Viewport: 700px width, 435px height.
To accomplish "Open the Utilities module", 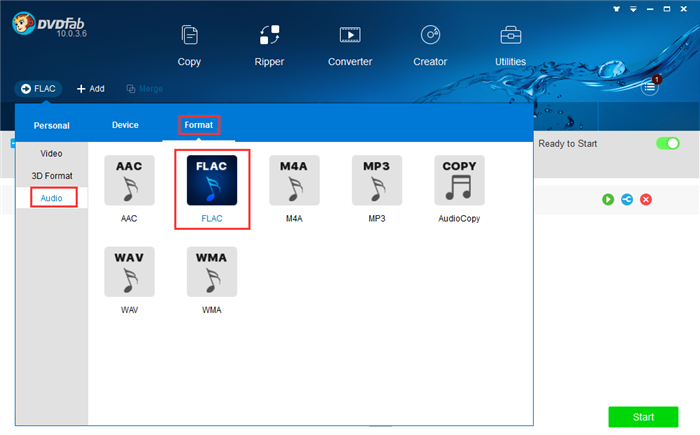I will click(510, 45).
